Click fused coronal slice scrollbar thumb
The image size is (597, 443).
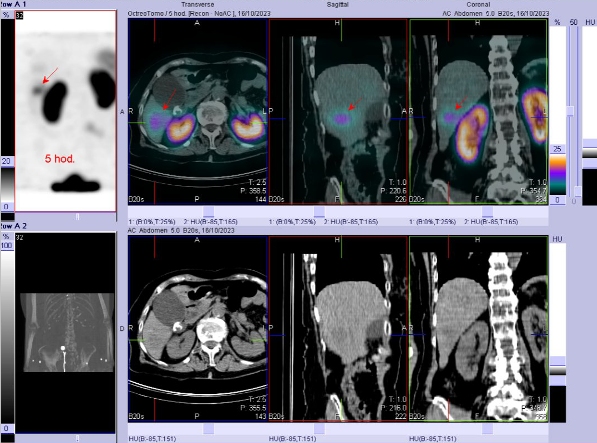click(487, 212)
